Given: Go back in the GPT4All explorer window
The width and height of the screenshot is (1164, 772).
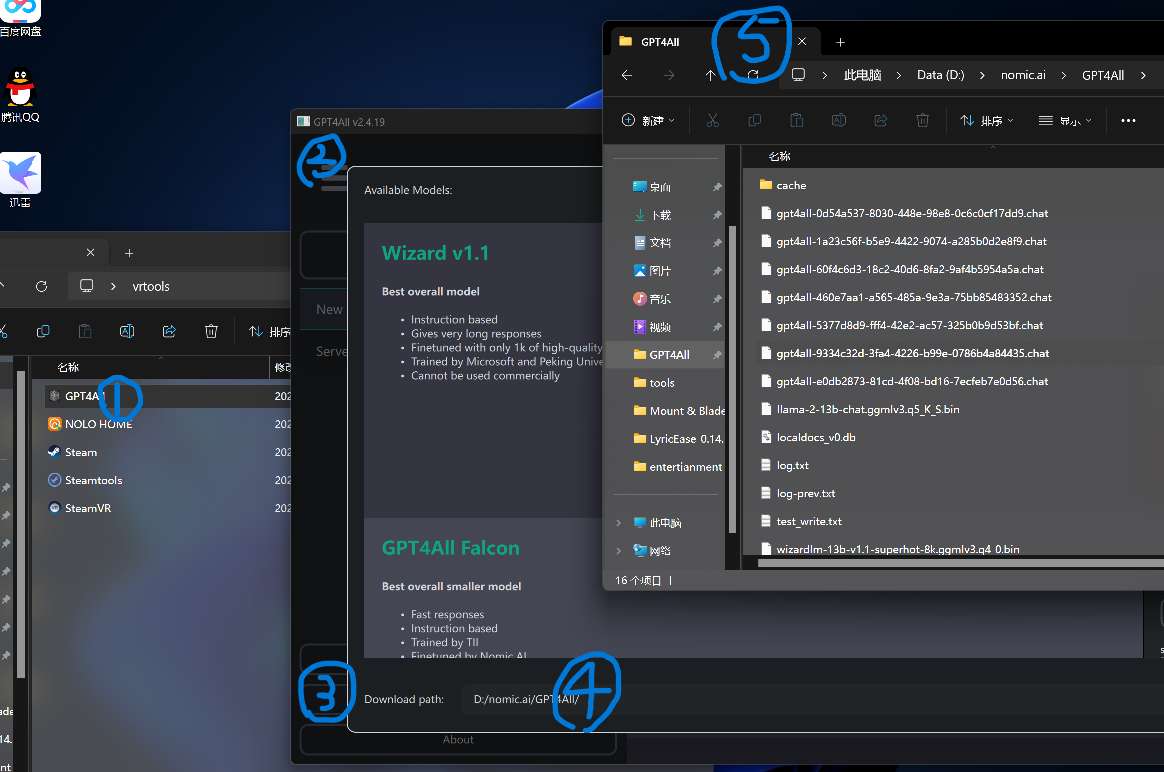Looking at the screenshot, I should (627, 75).
